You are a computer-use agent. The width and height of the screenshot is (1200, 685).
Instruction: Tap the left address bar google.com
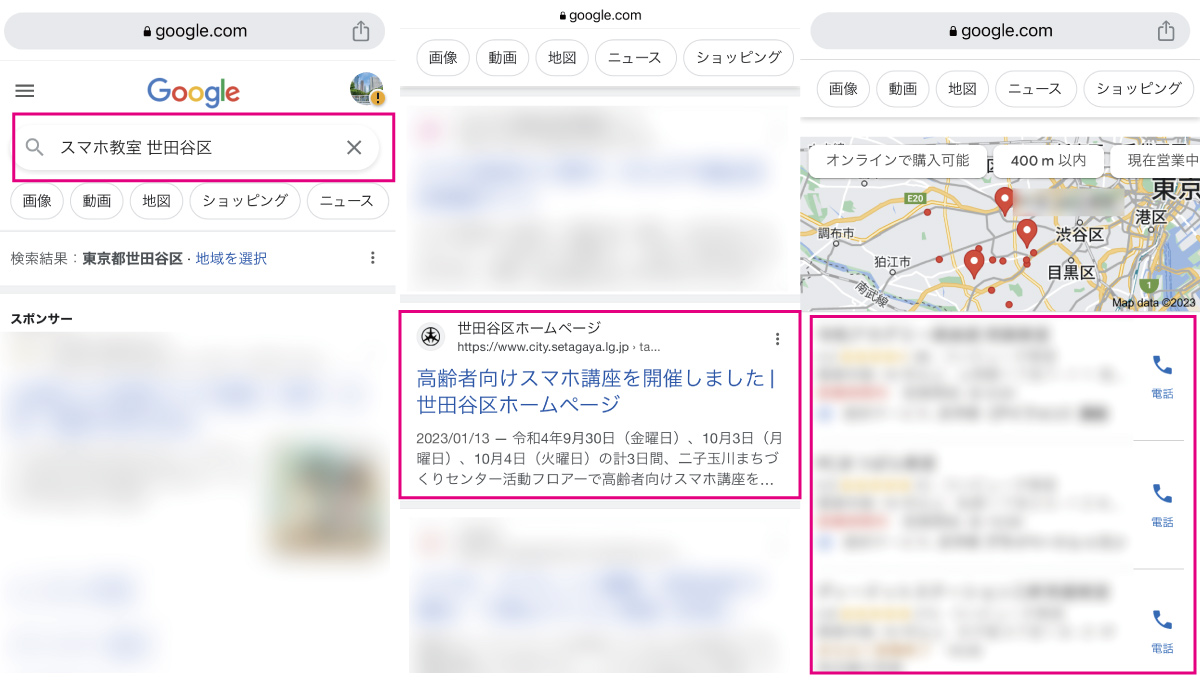195,31
